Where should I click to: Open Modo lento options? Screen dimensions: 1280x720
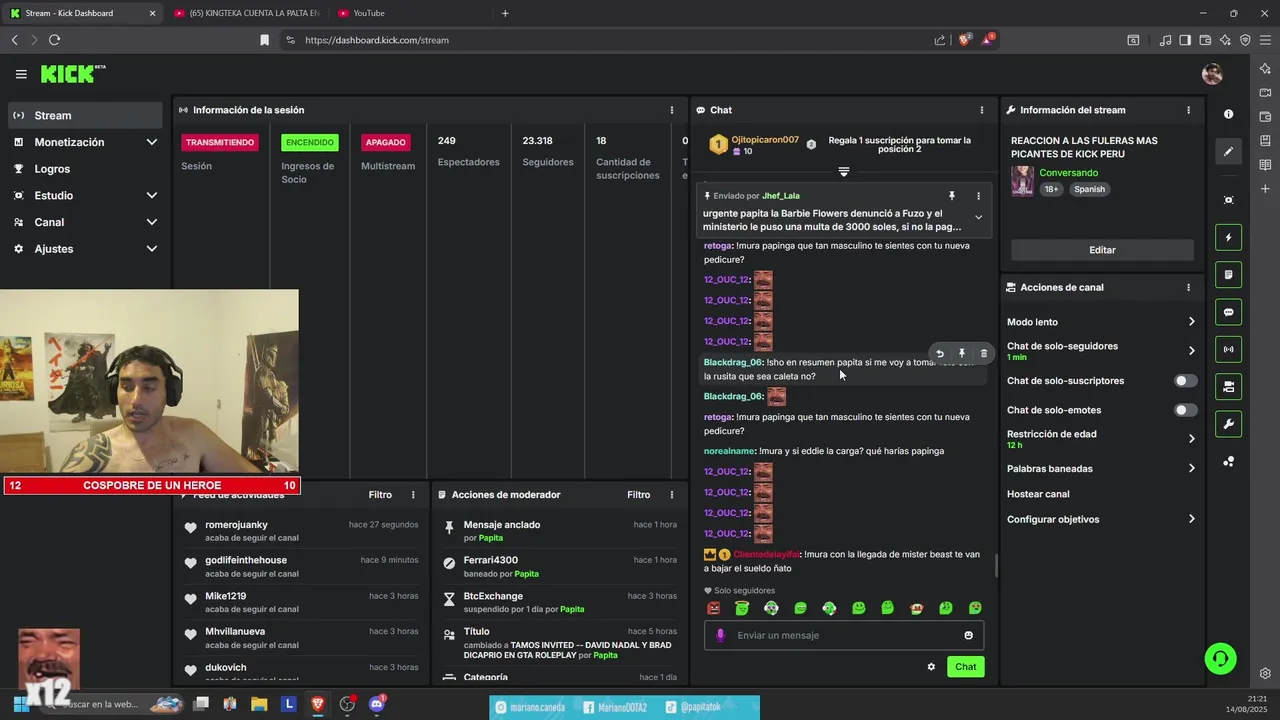pyautogui.click(x=1101, y=322)
